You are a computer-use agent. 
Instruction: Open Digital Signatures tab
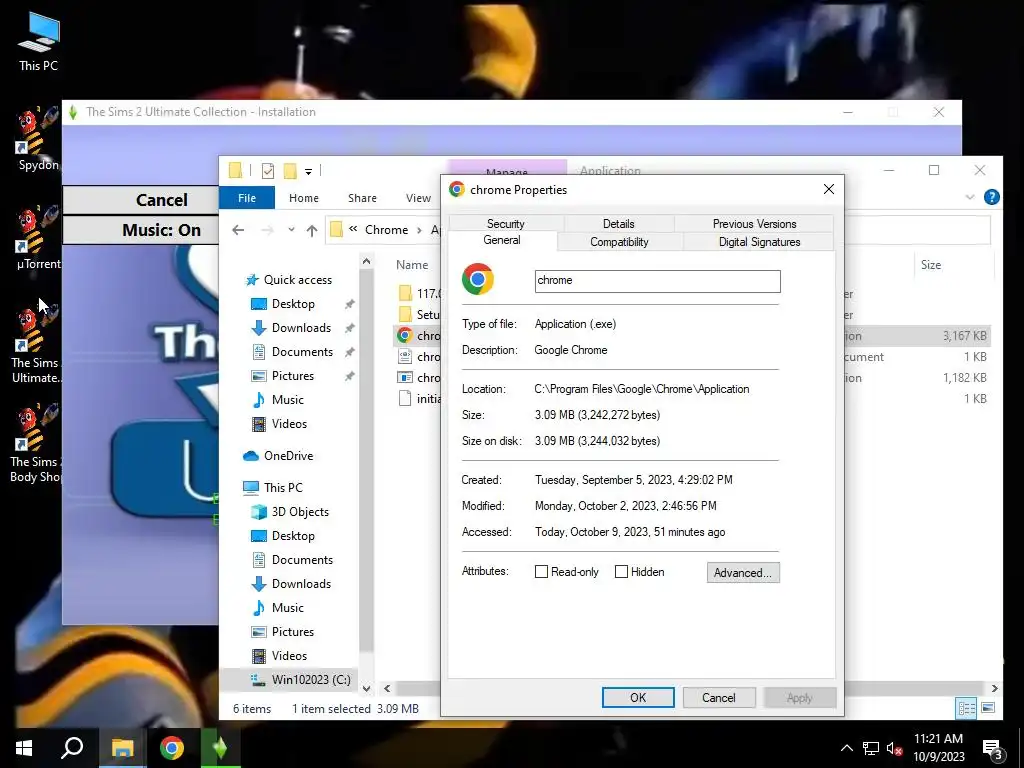pos(759,242)
